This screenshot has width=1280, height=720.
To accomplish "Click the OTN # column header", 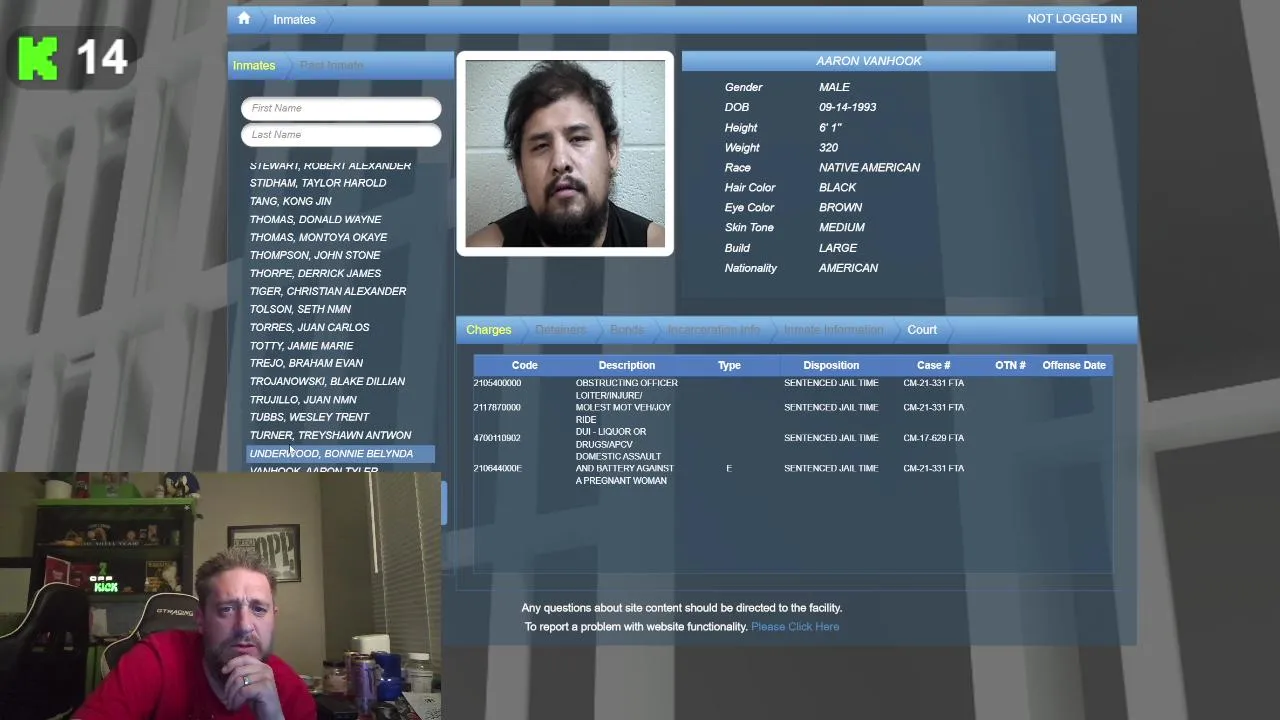I will click(1010, 365).
